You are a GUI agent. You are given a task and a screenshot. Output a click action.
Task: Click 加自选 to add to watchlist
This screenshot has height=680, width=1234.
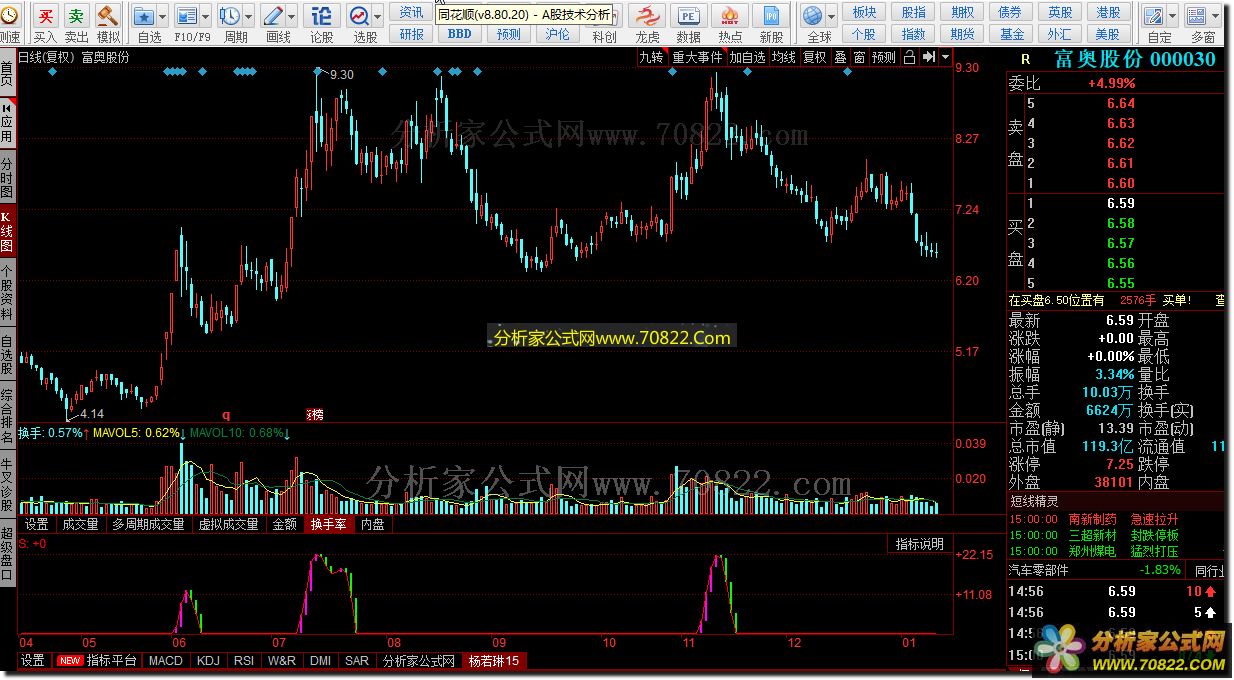coord(746,57)
